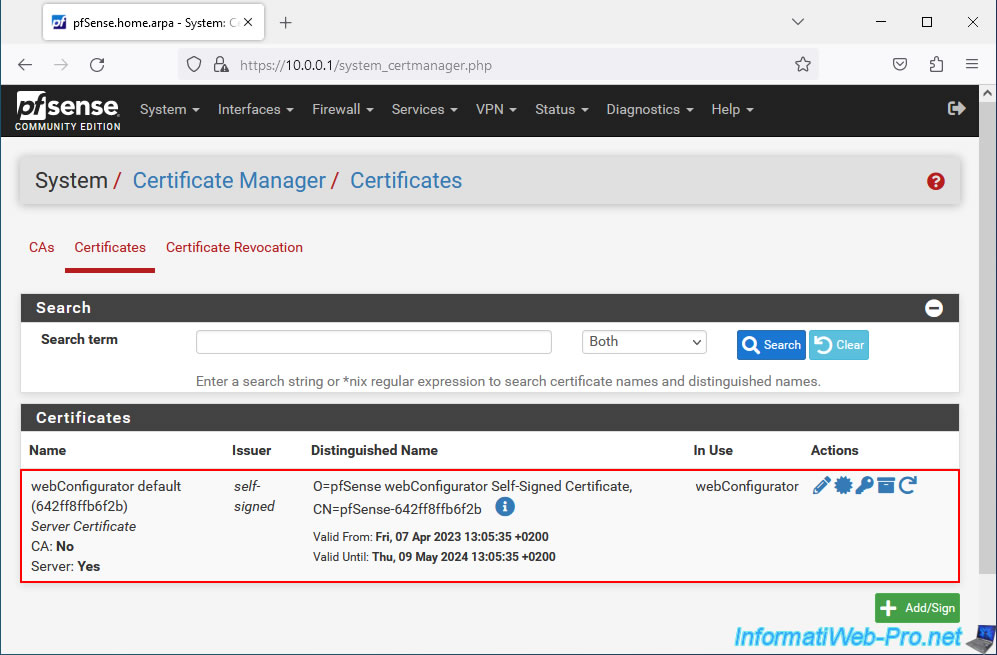This screenshot has height=655, width=997.
Task: Open the VPN menu
Action: coord(496,109)
